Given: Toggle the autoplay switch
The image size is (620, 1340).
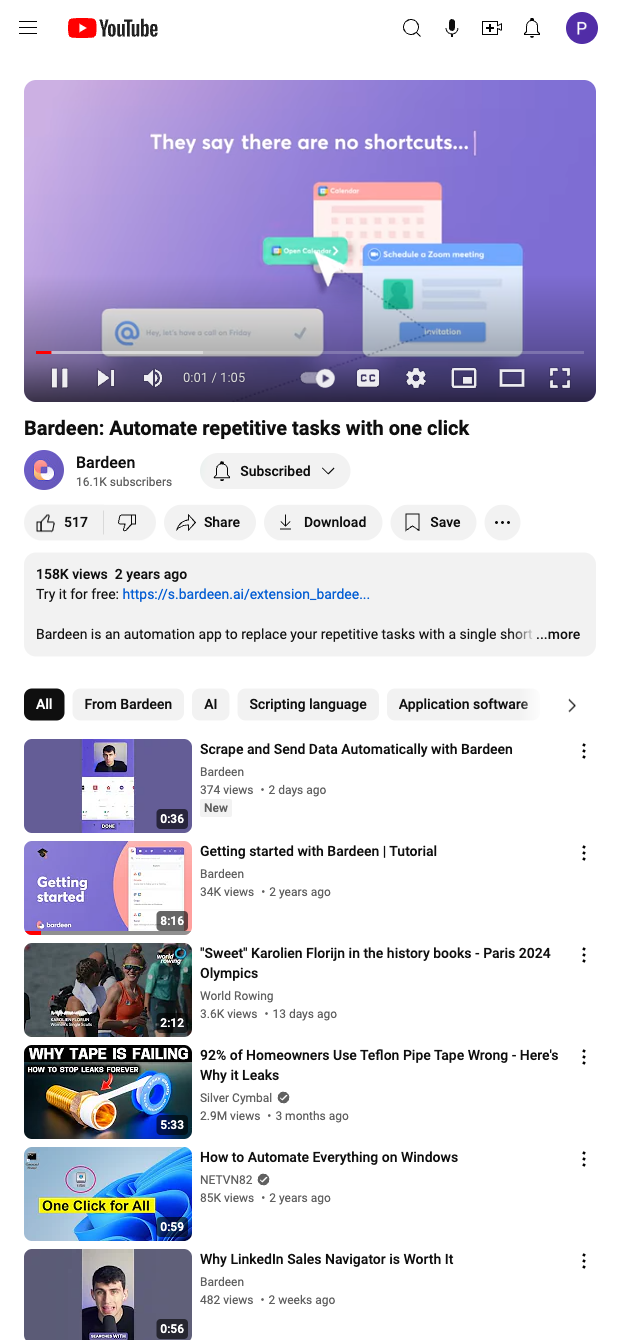Looking at the screenshot, I should 318,378.
